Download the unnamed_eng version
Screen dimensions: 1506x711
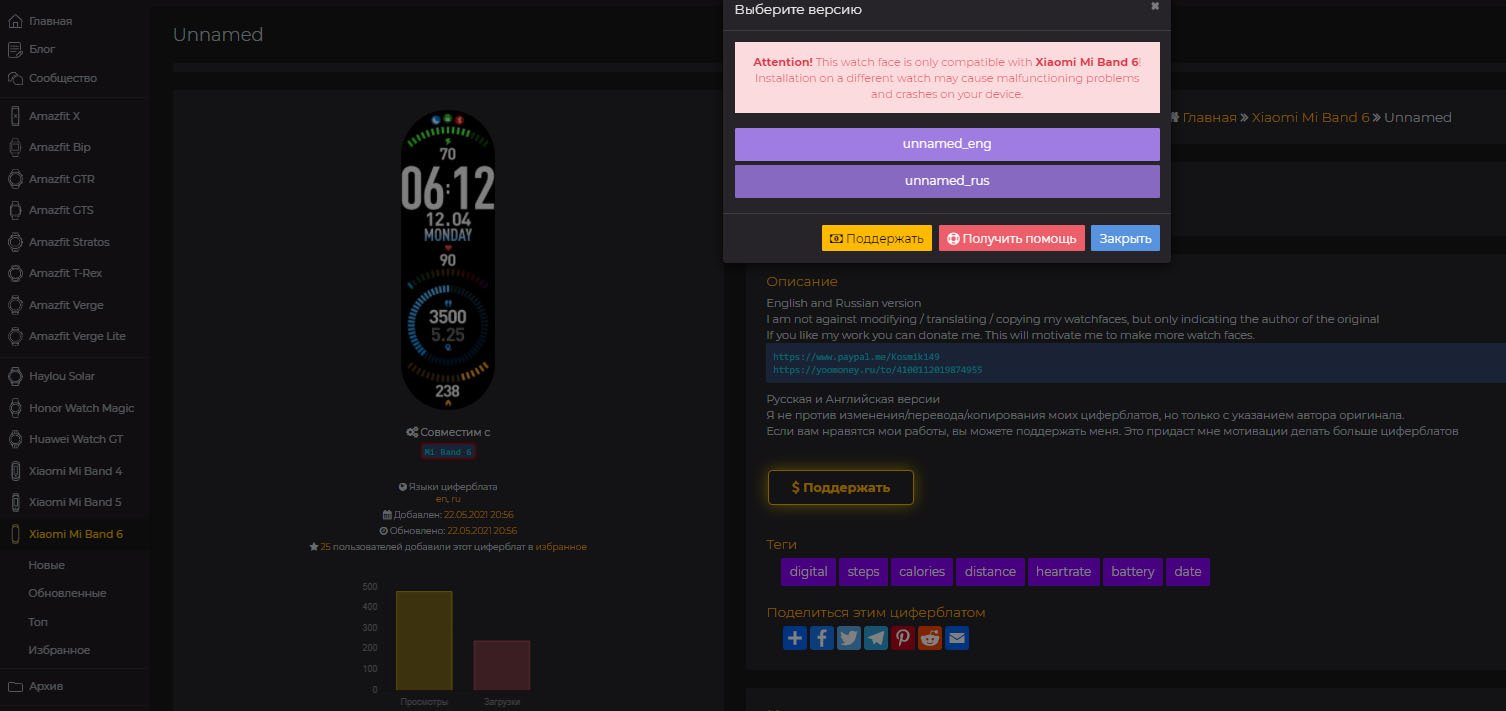click(x=946, y=144)
